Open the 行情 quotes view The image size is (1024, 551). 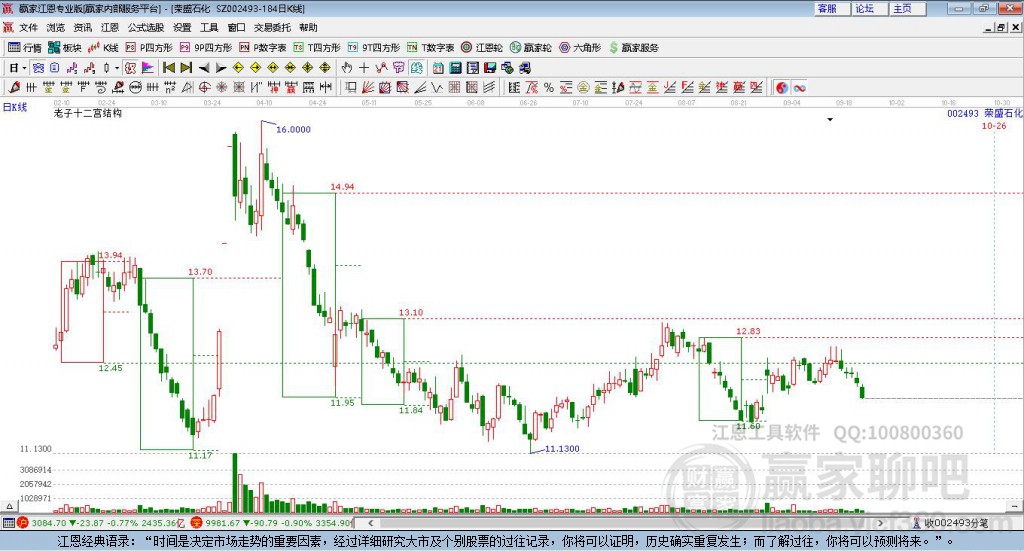pyautogui.click(x=25, y=48)
